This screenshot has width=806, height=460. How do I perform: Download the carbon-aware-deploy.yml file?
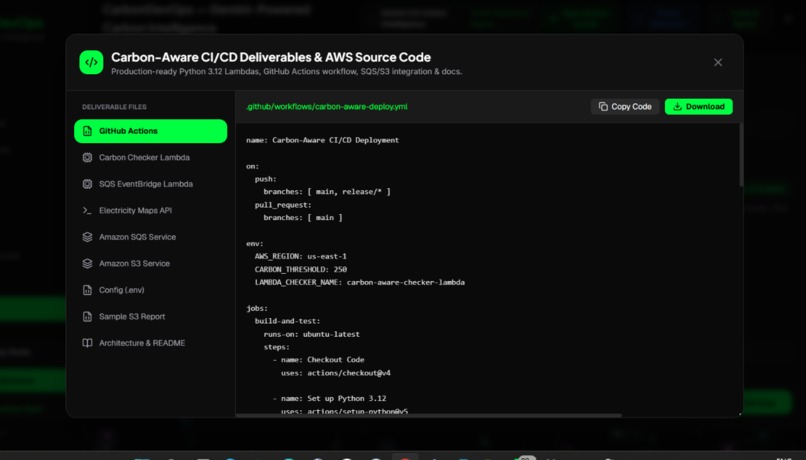coord(699,106)
